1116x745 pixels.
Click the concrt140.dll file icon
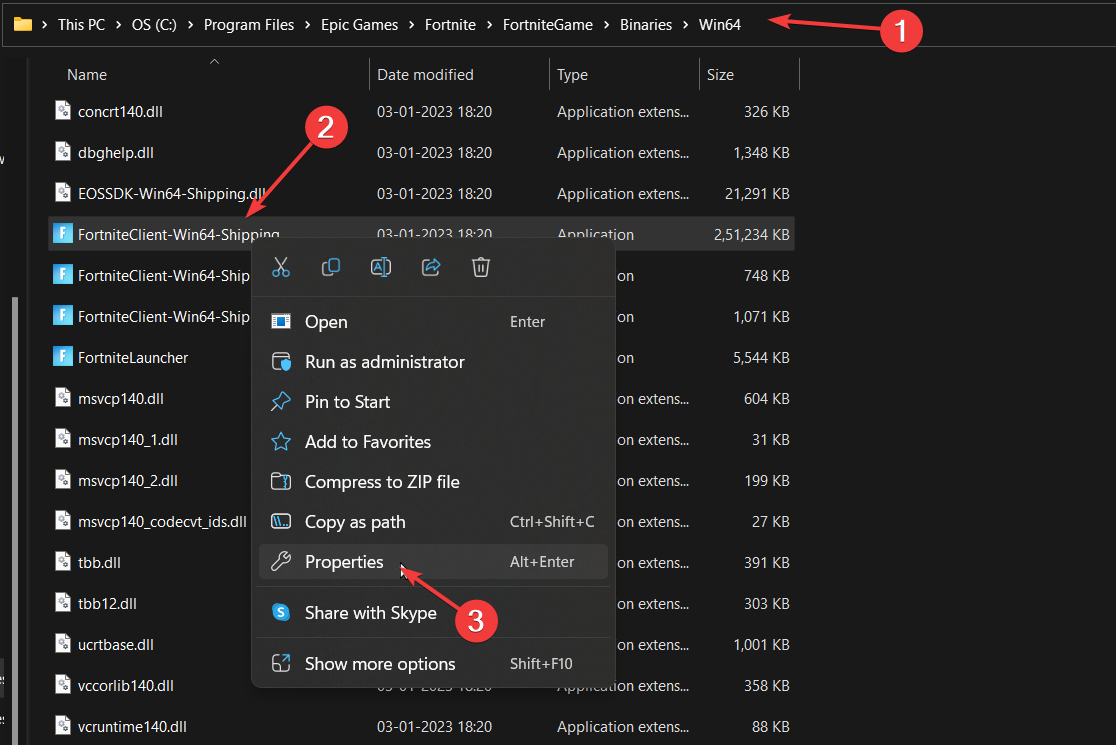(63, 110)
